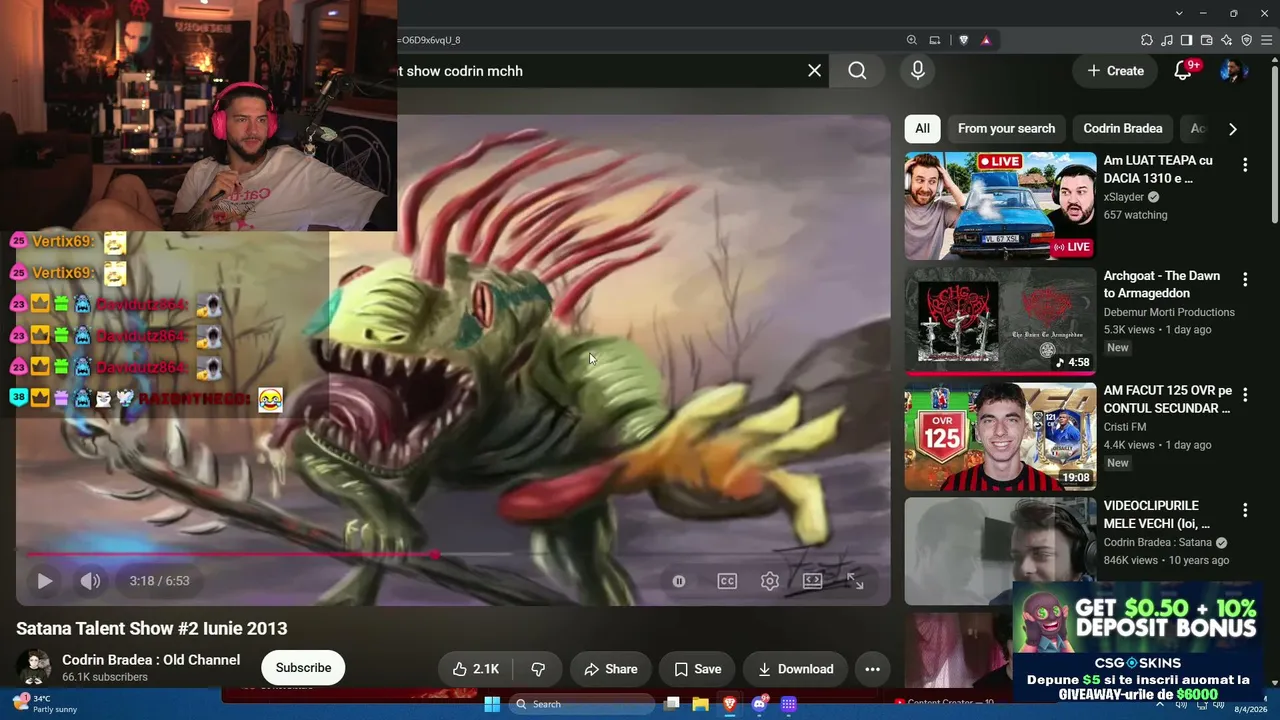Clear the YouTube search box text

pyautogui.click(x=814, y=71)
